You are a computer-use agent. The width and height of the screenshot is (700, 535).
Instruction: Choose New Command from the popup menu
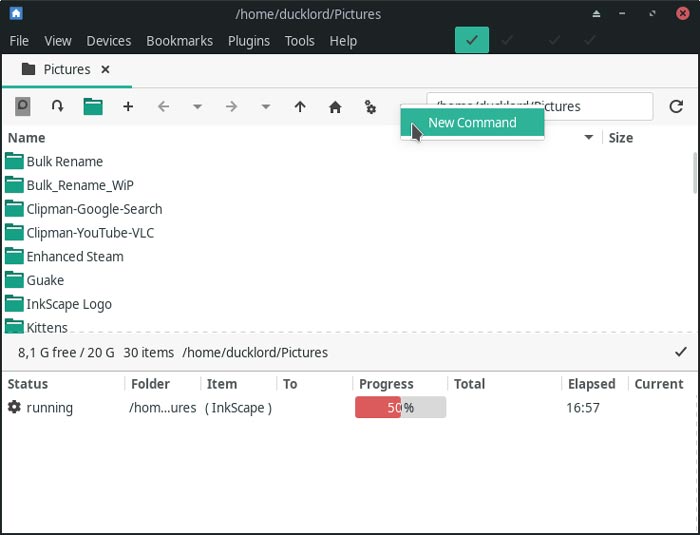click(x=472, y=123)
